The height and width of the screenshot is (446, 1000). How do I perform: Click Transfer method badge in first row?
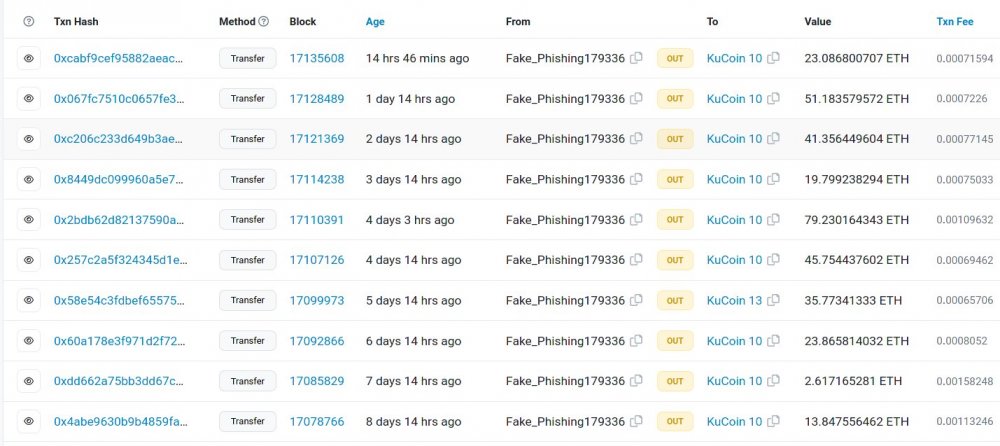point(247,58)
